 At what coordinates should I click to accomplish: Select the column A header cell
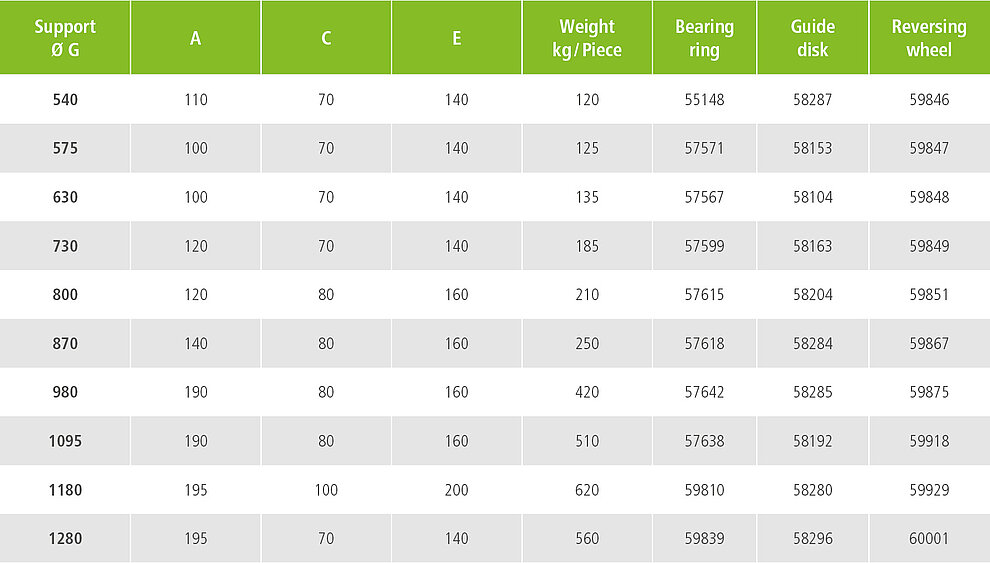pos(196,38)
